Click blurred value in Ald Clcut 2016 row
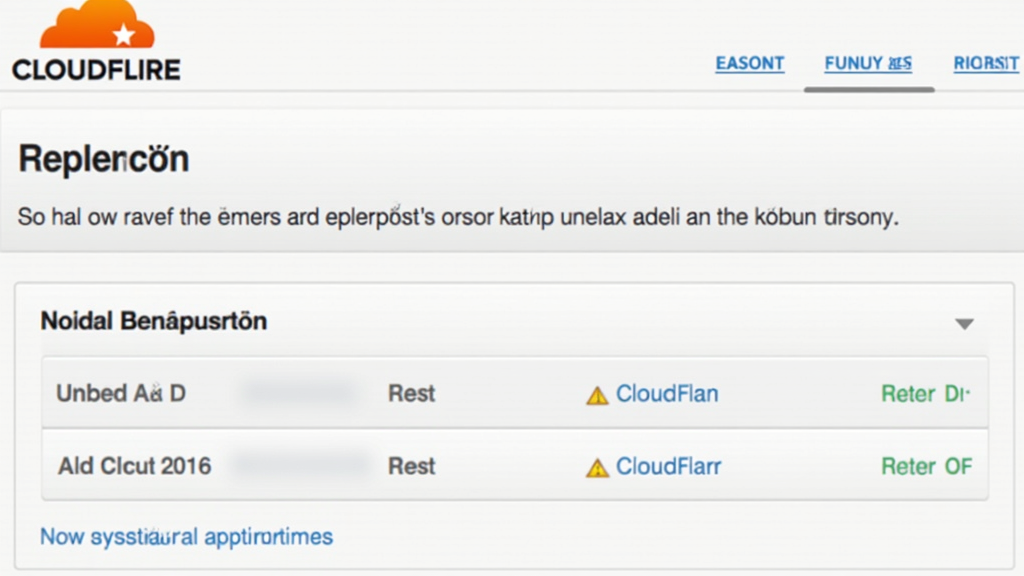This screenshot has width=1024, height=576. 298,466
